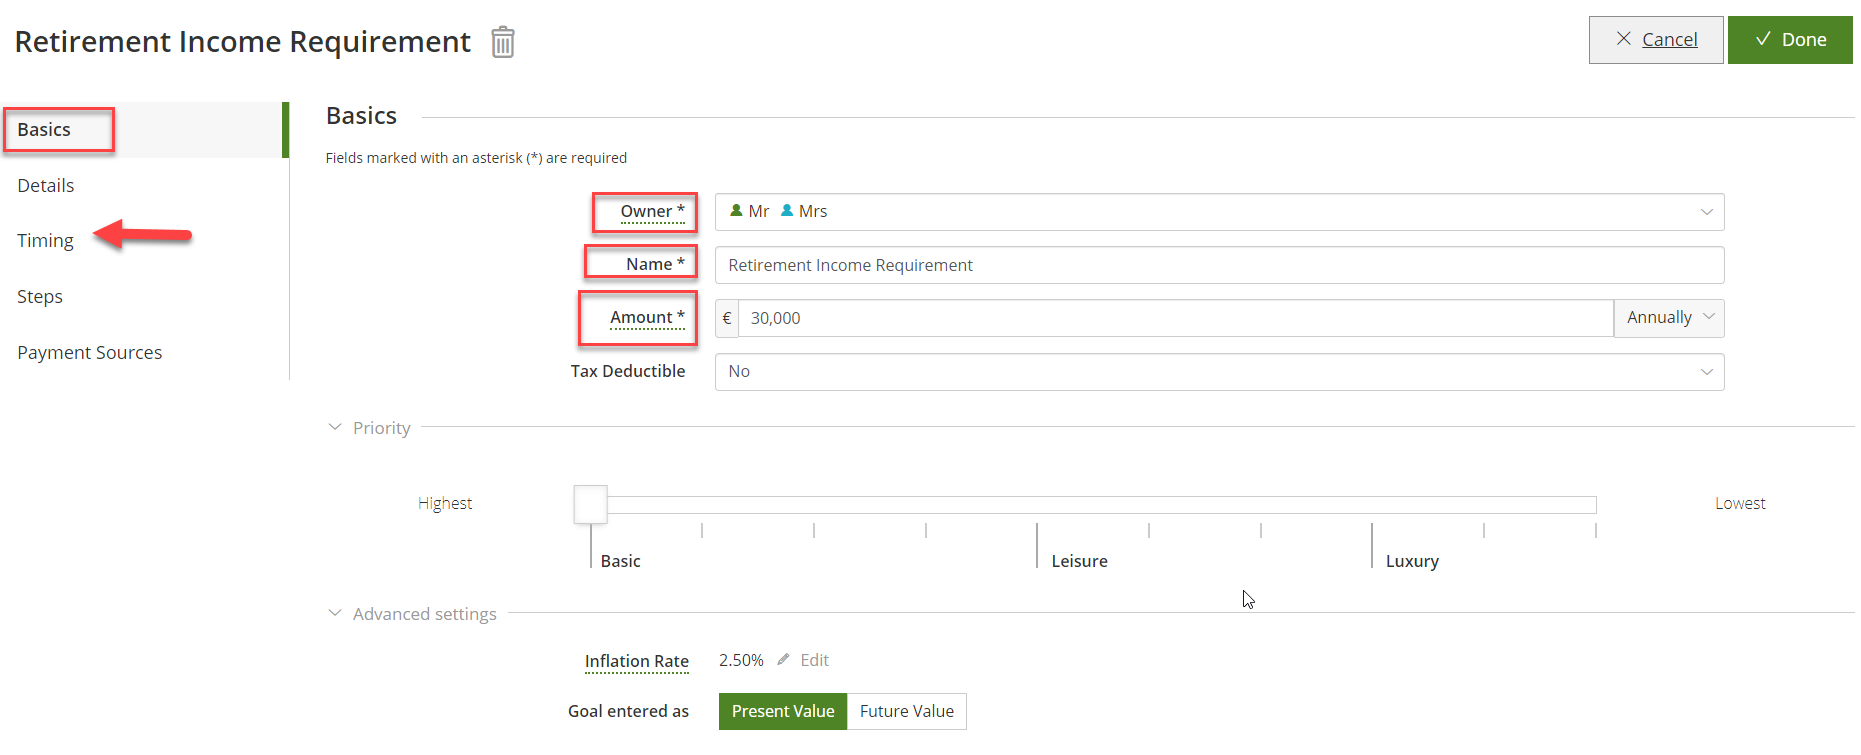The image size is (1861, 755).
Task: Open the Details tab
Action: pos(46,186)
